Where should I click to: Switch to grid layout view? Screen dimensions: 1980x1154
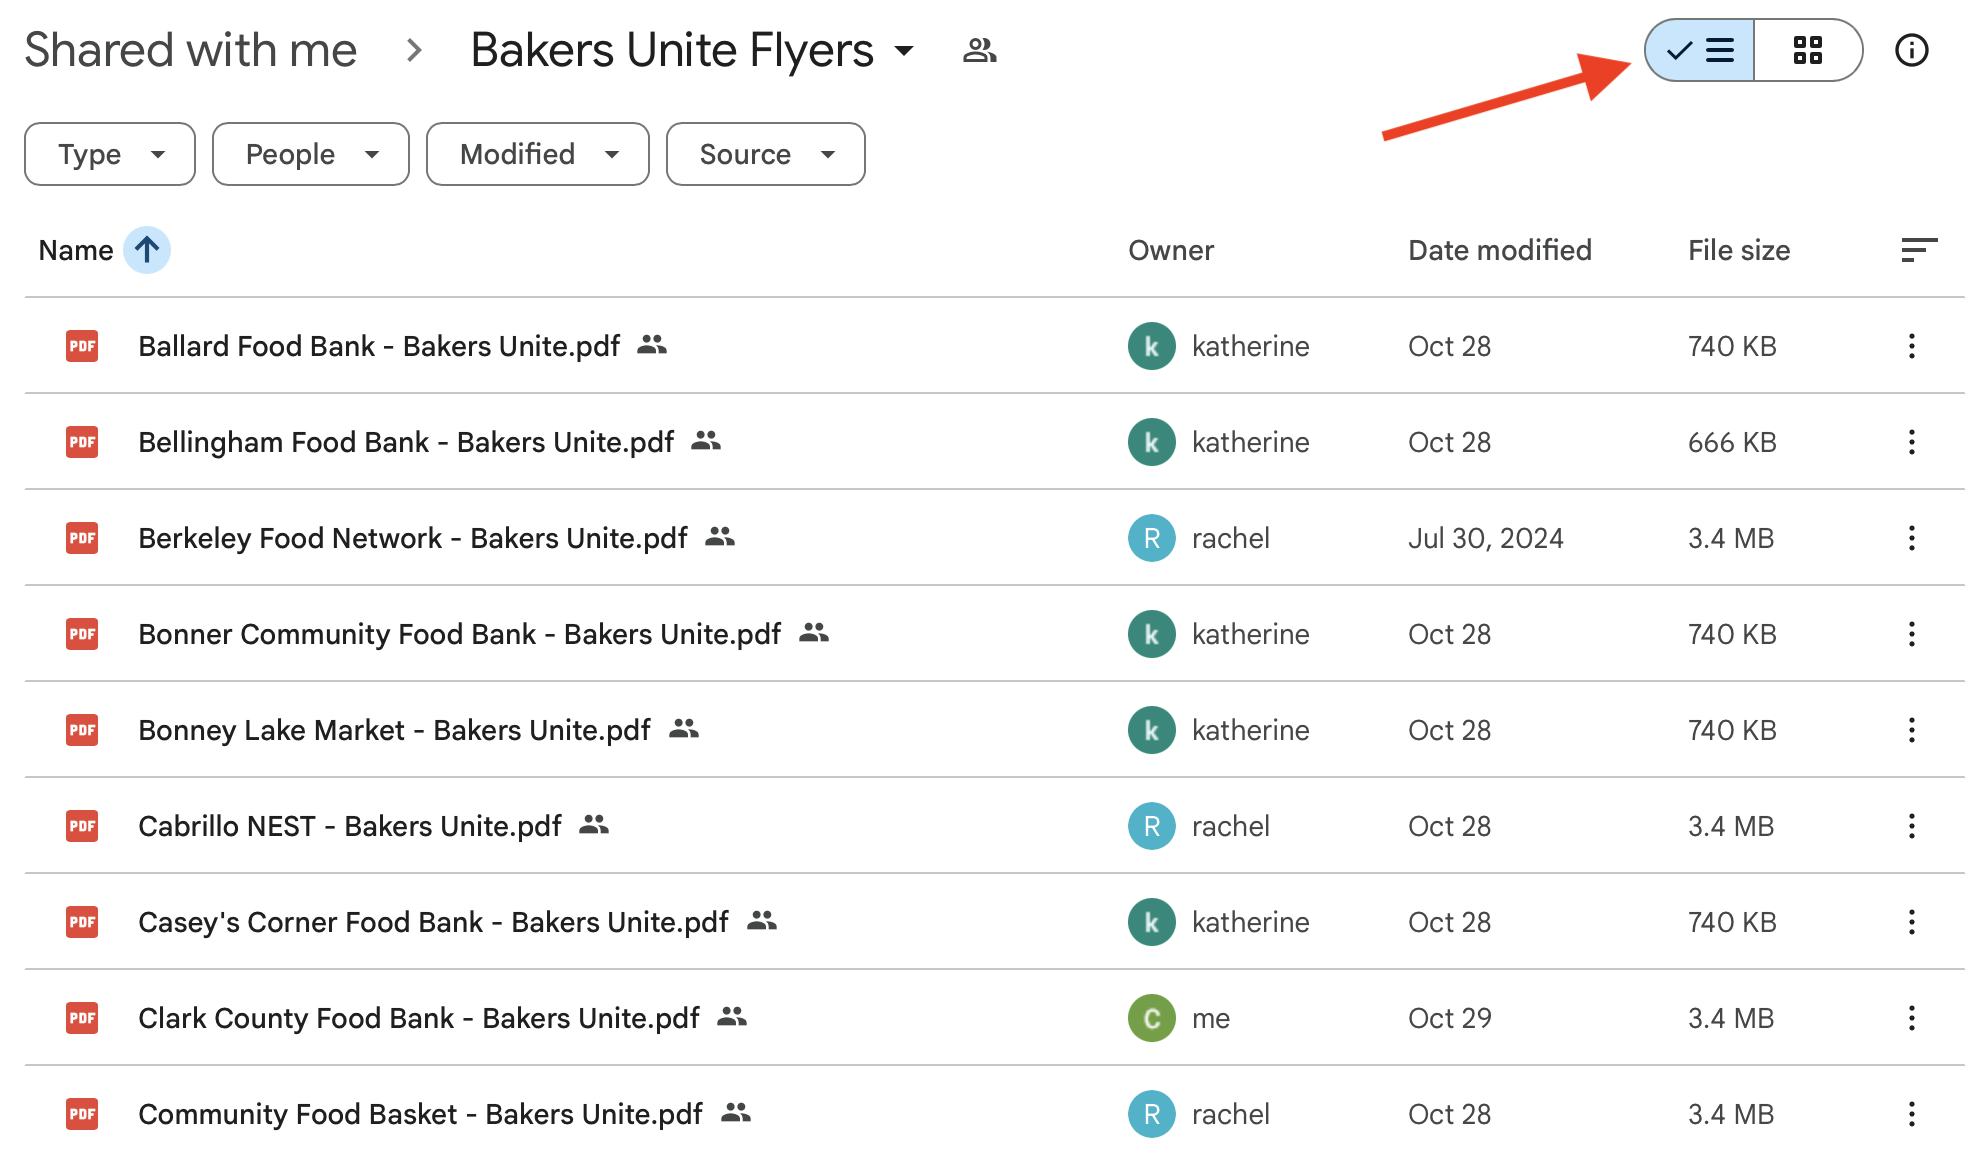[1808, 50]
